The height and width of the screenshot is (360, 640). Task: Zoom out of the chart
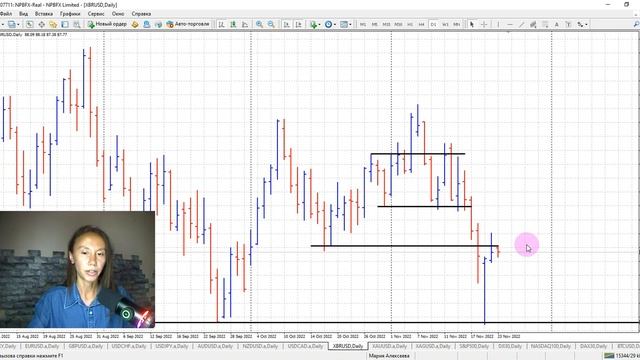(x=271, y=24)
